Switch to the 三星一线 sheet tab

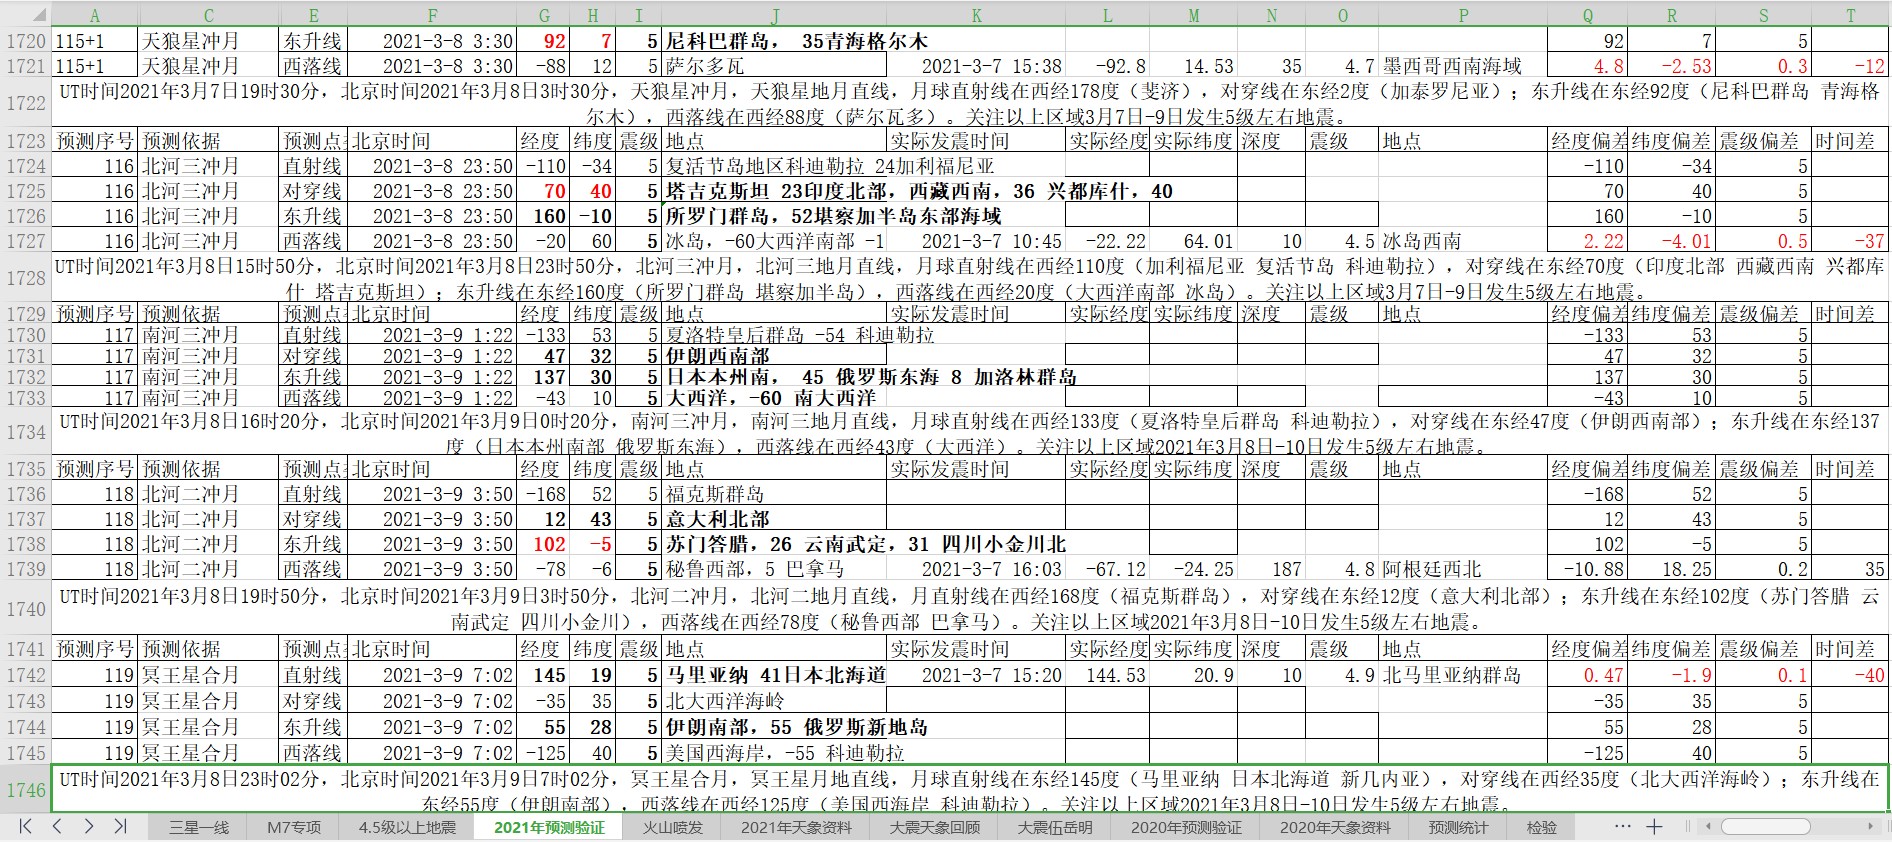(198, 827)
